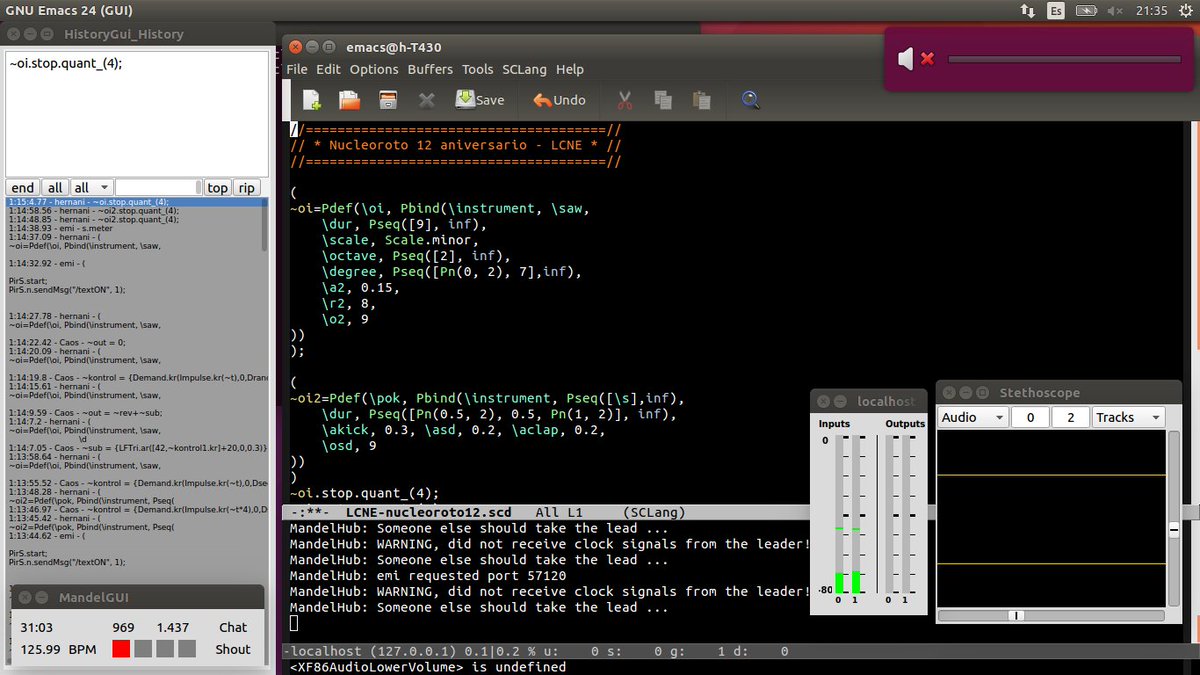Click the top button in HistoryGui
The width and height of the screenshot is (1200, 675).
point(218,188)
